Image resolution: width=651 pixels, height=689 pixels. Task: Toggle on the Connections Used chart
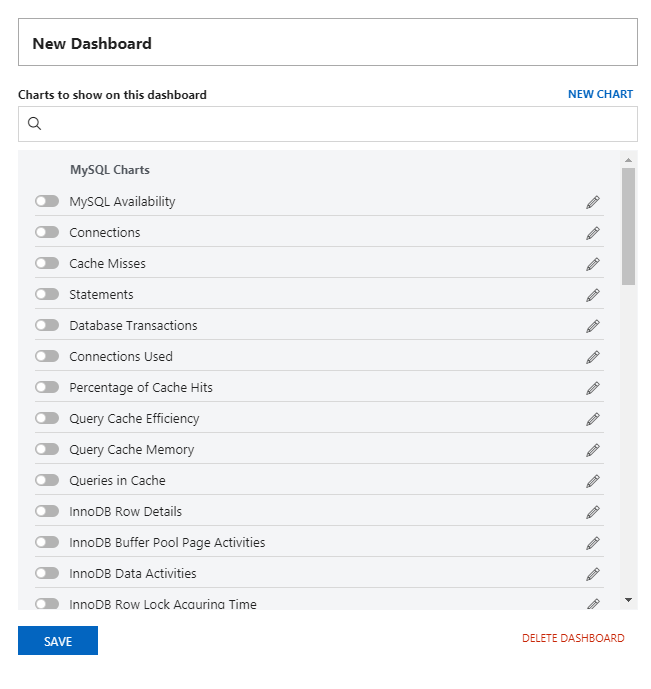click(47, 356)
